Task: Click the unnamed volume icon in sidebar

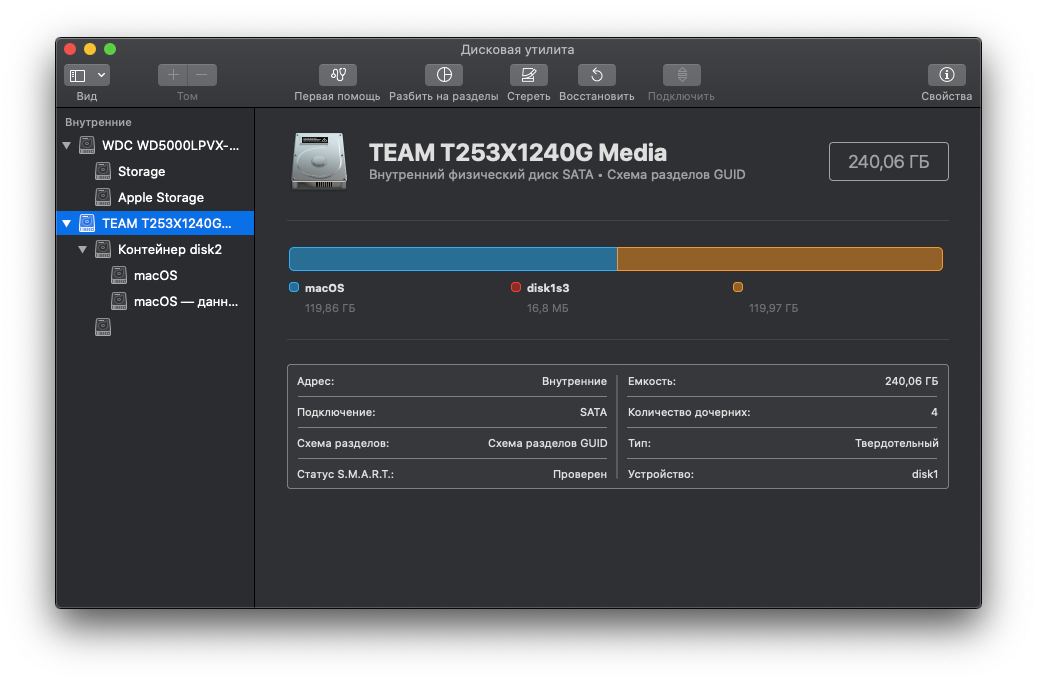Action: click(103, 327)
